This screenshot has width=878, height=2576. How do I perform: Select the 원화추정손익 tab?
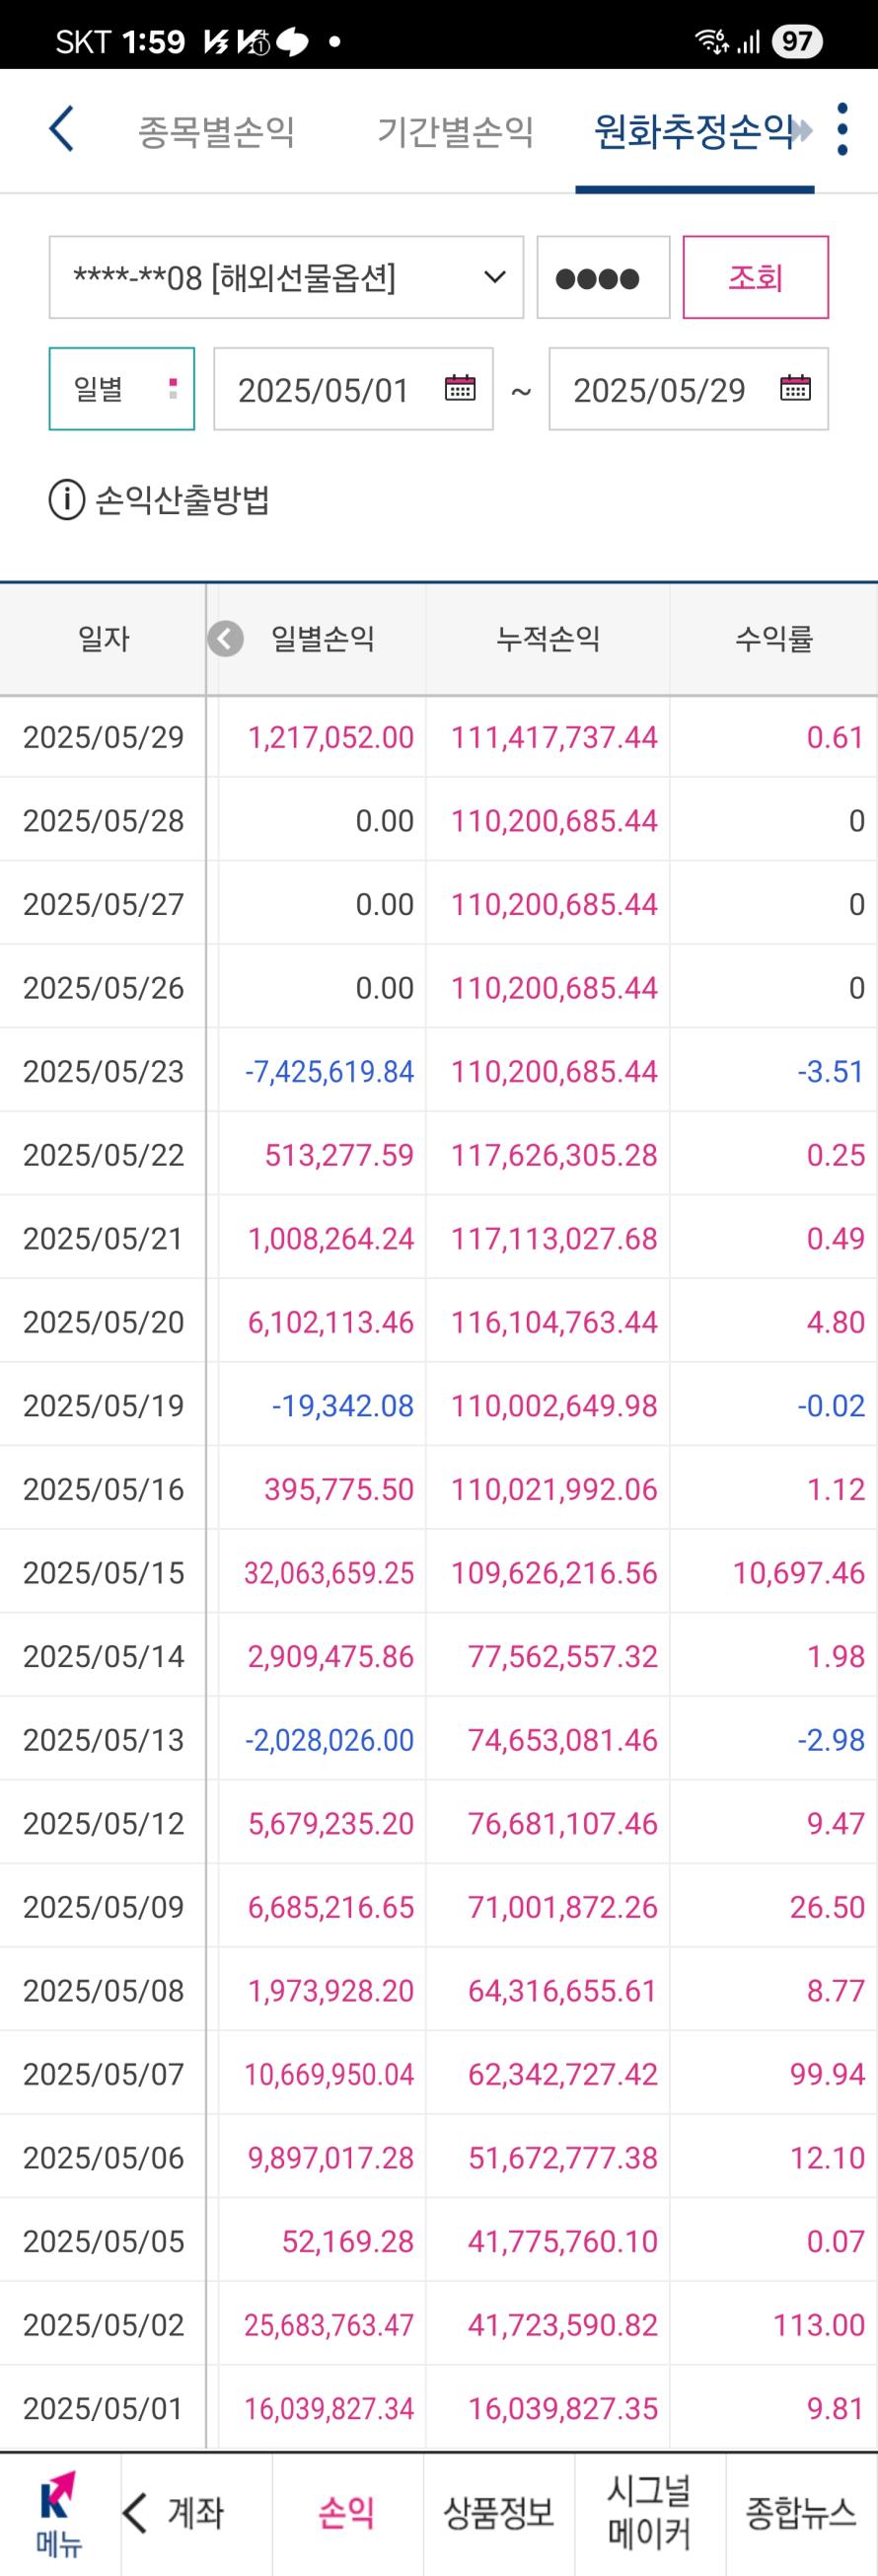[694, 131]
